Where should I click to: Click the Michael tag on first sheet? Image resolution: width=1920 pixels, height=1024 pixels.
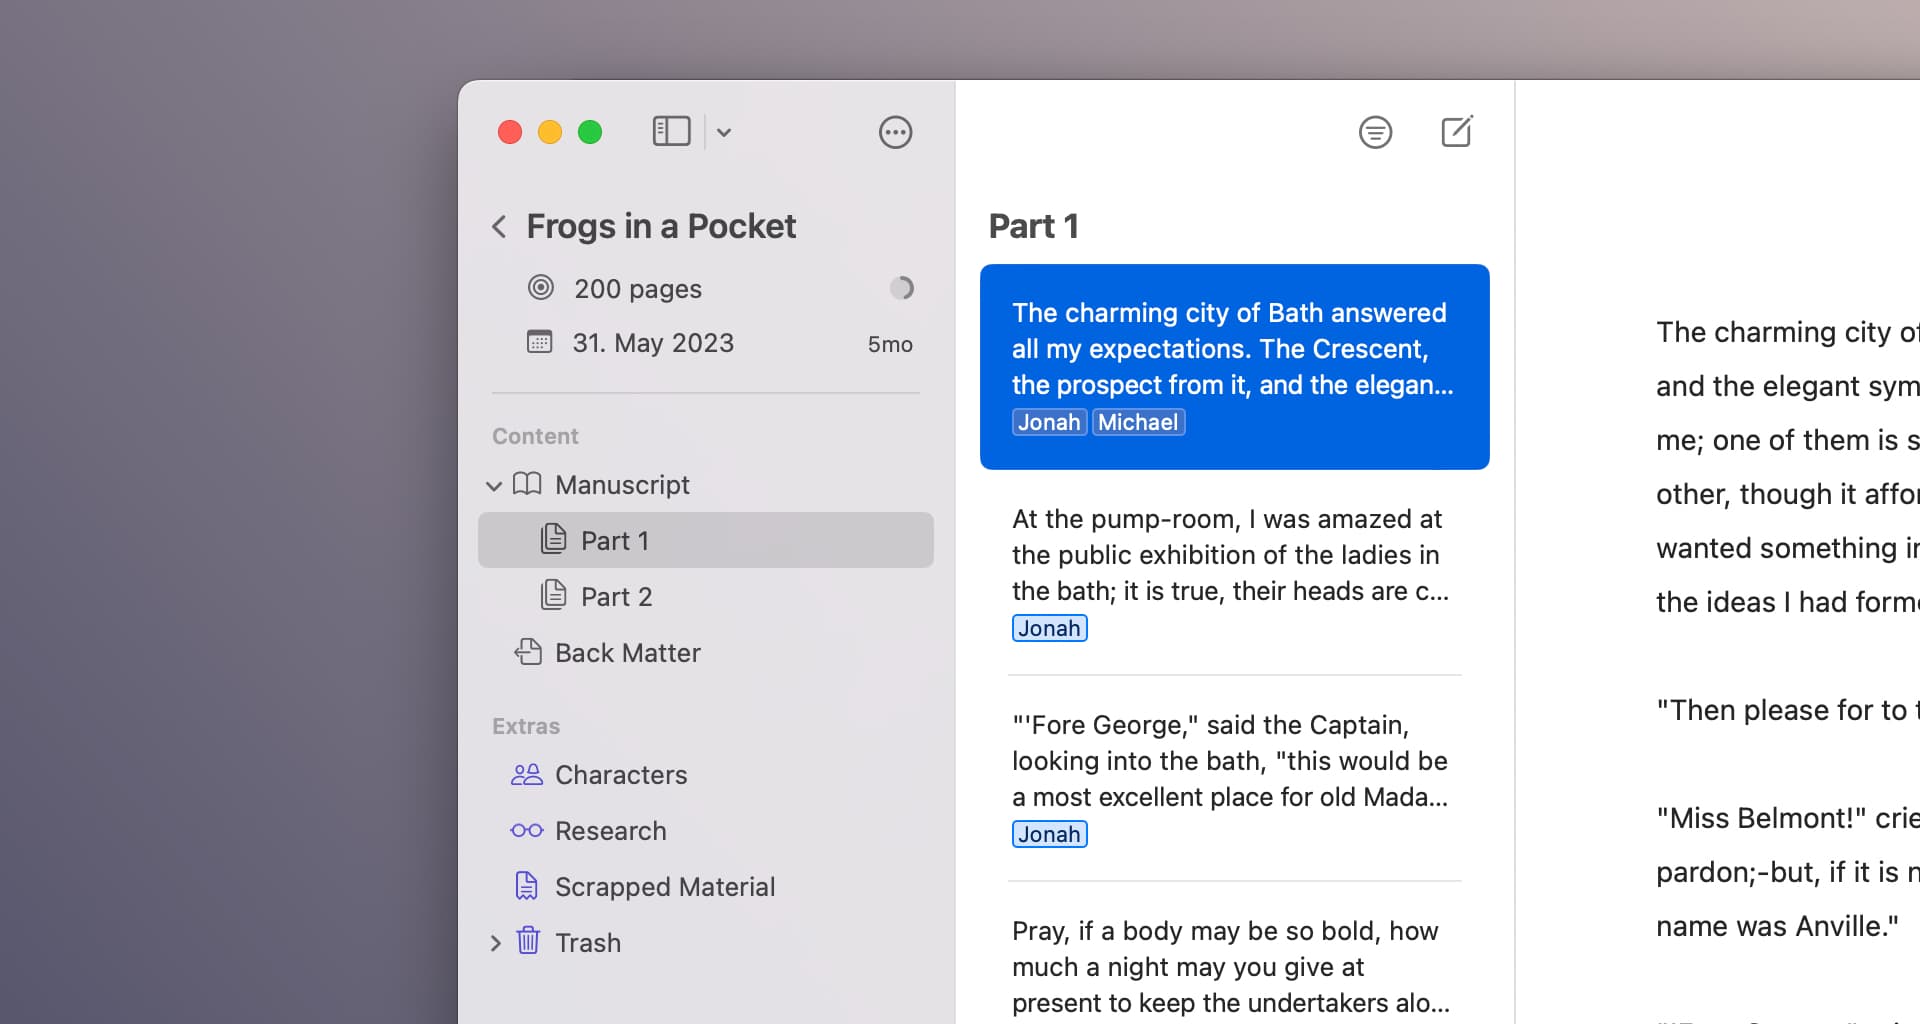1137,423
